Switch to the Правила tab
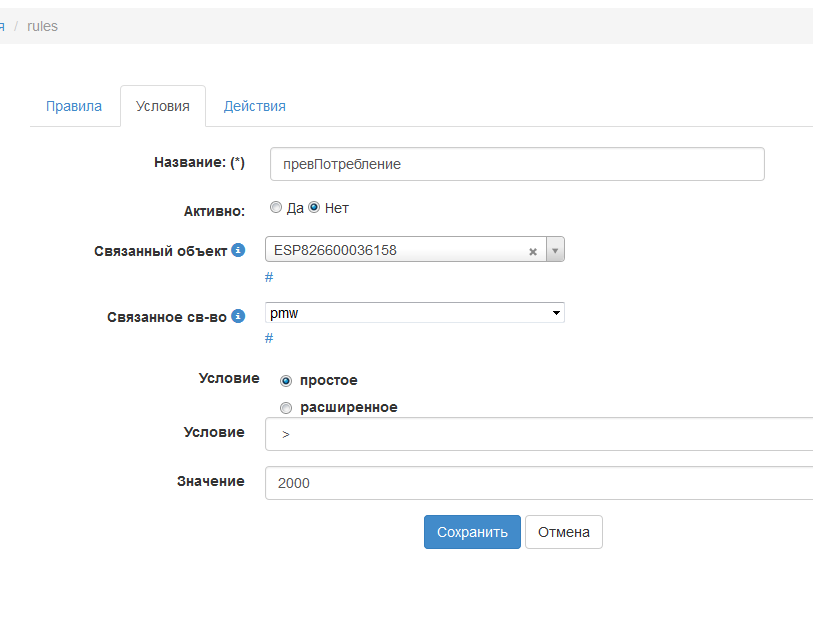 pyautogui.click(x=74, y=106)
